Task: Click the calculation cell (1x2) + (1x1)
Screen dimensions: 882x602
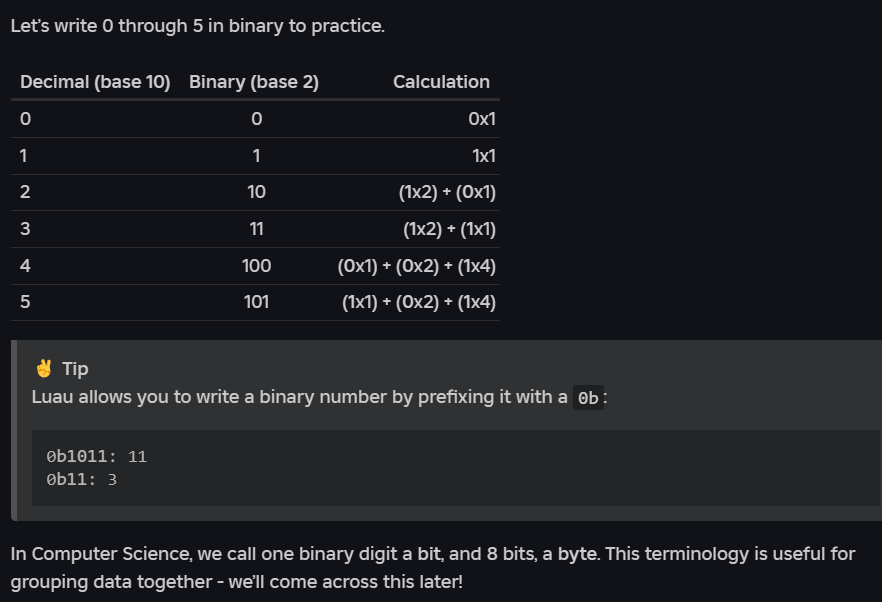Action: (x=449, y=229)
